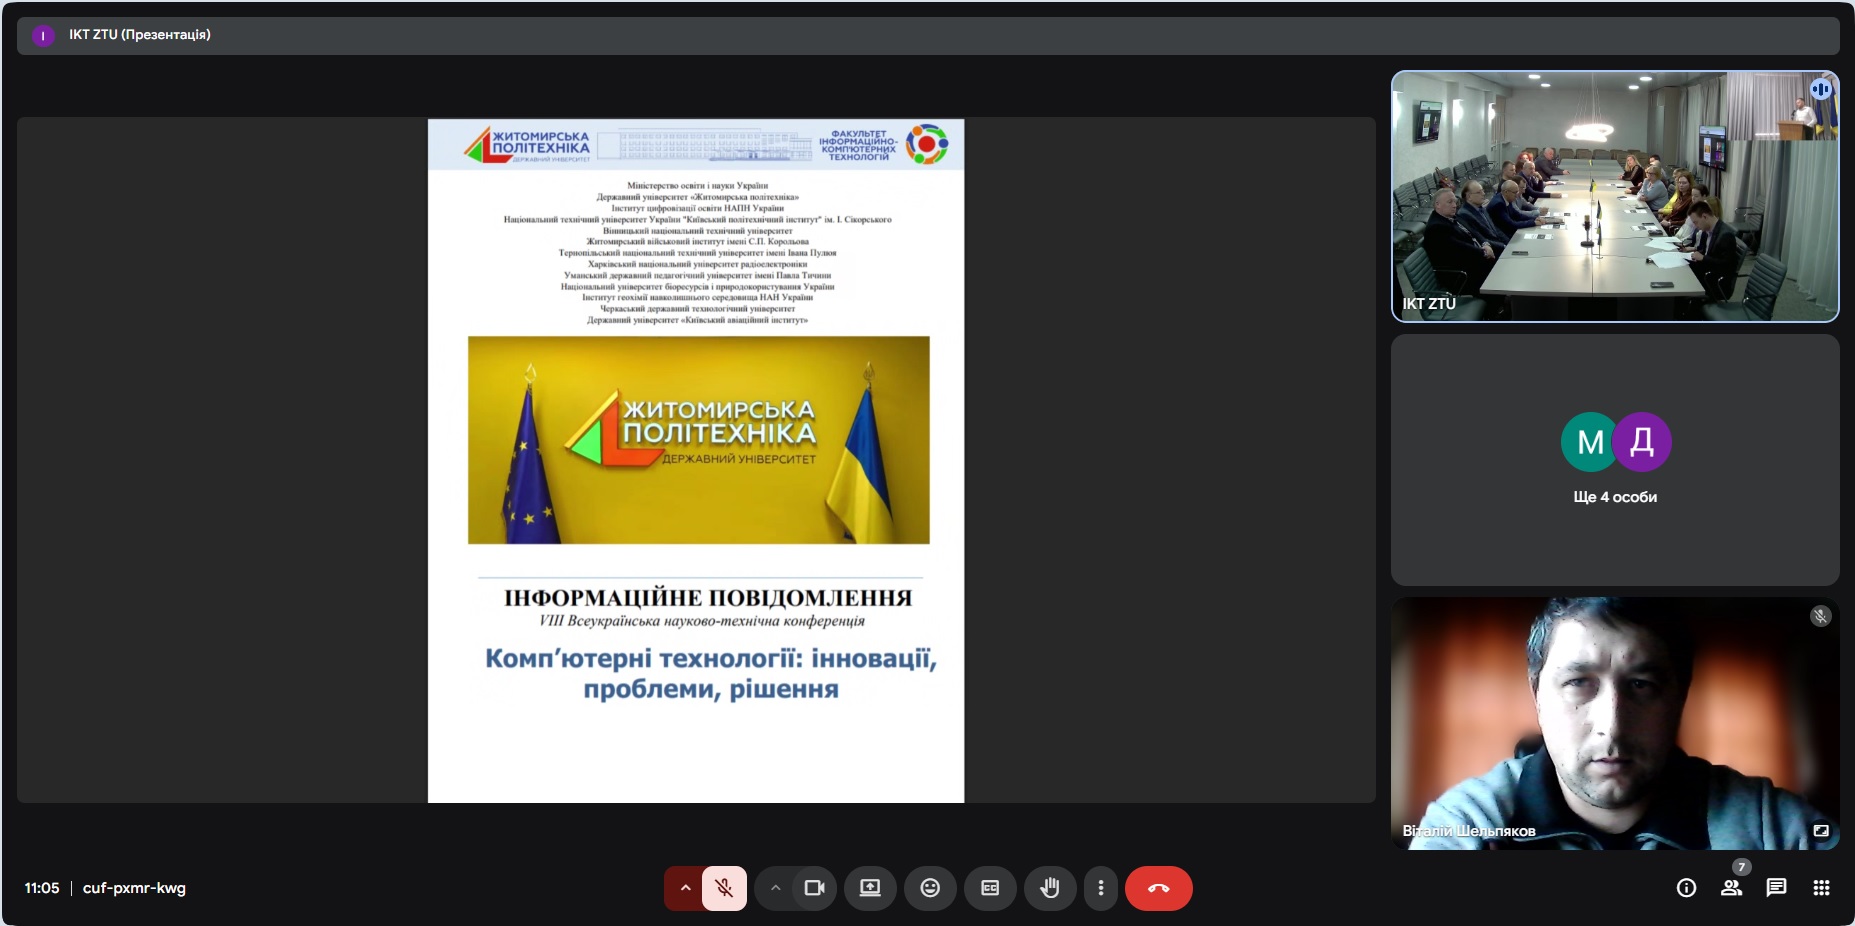Open more options menu

[1101, 888]
